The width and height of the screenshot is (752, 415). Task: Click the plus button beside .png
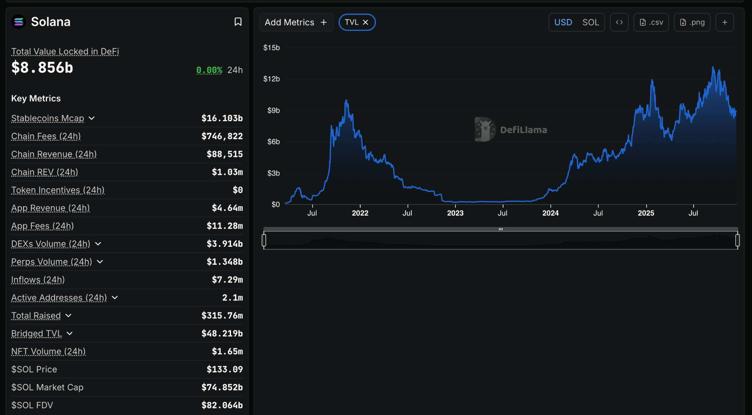tap(725, 22)
